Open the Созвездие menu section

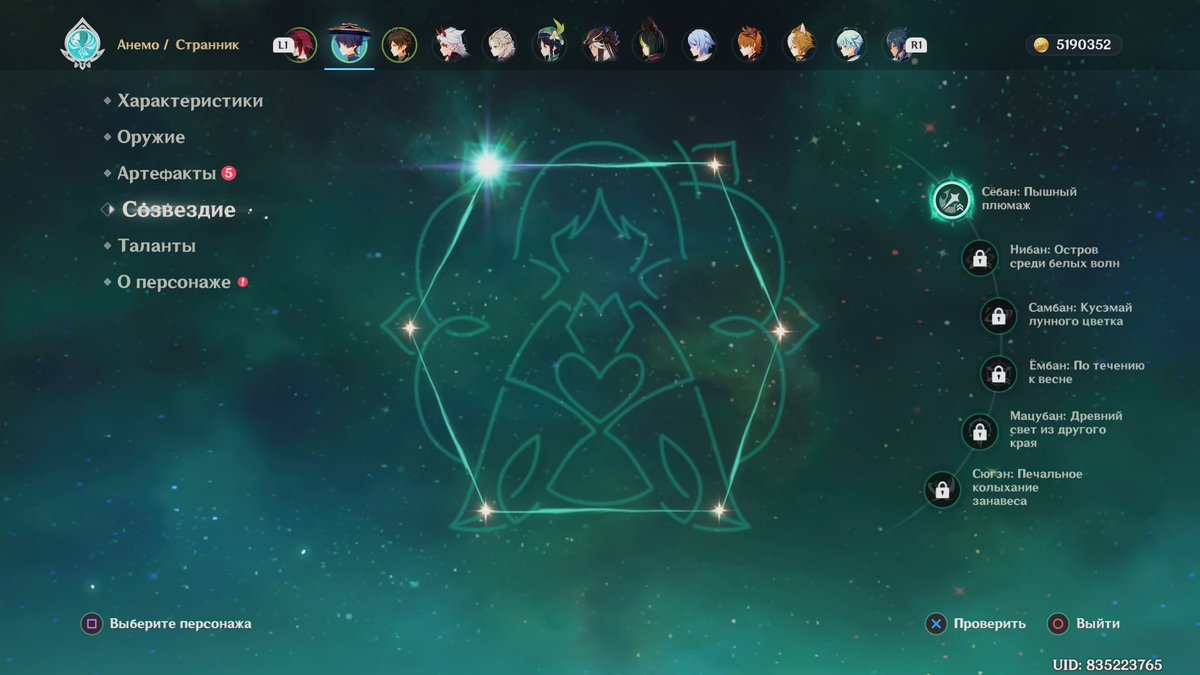click(179, 210)
